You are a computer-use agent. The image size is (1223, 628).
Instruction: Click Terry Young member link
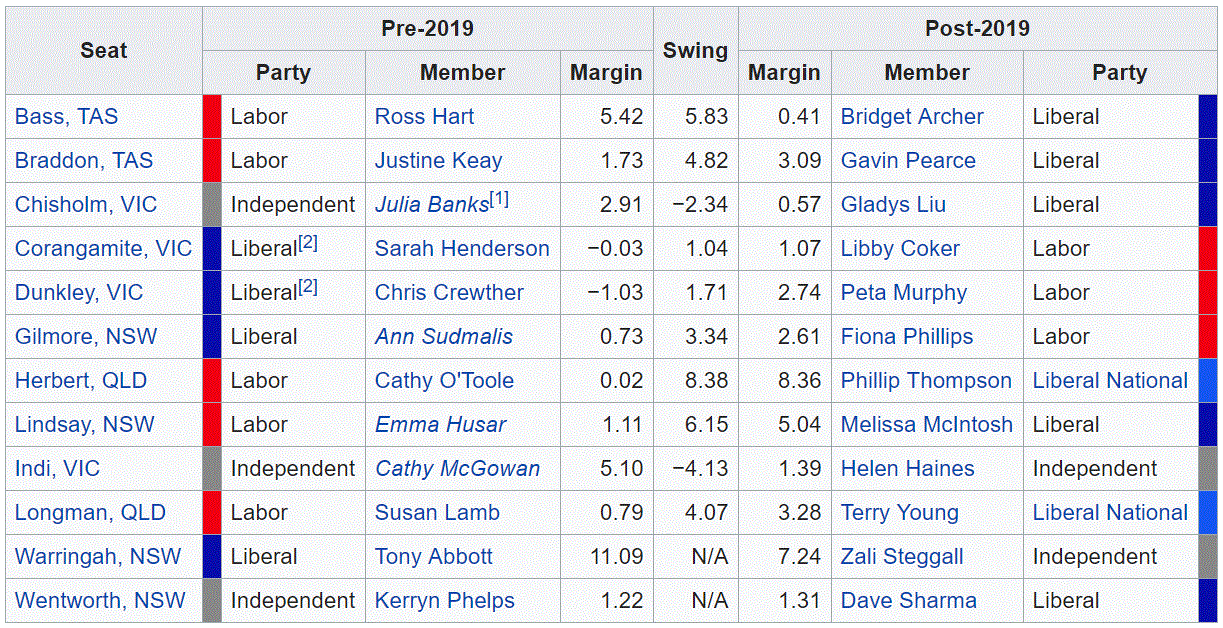click(899, 513)
